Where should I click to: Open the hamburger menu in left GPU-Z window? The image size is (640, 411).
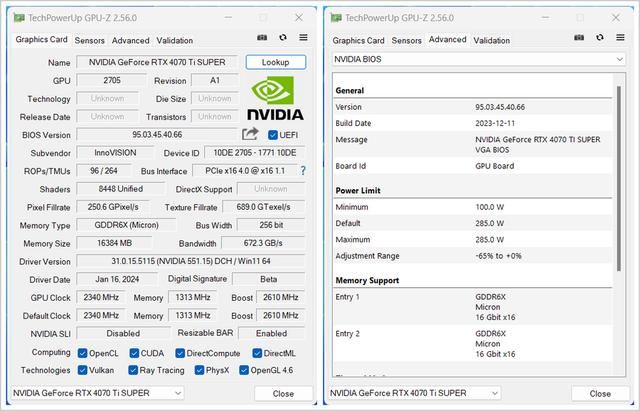[303, 38]
